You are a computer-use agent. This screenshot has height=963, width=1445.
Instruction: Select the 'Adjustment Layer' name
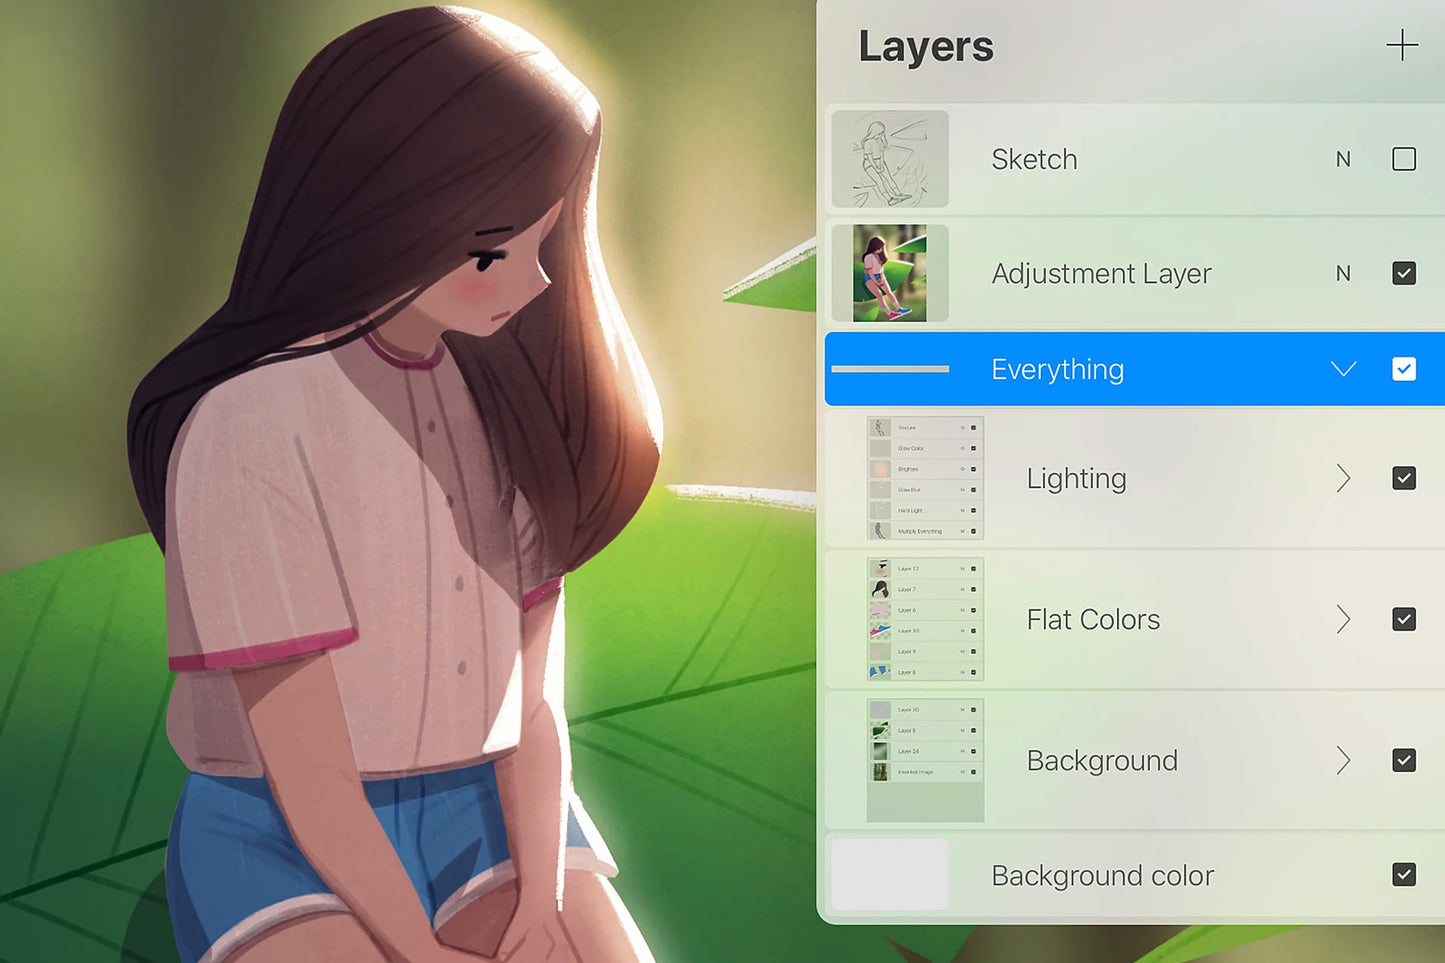(x=1101, y=273)
